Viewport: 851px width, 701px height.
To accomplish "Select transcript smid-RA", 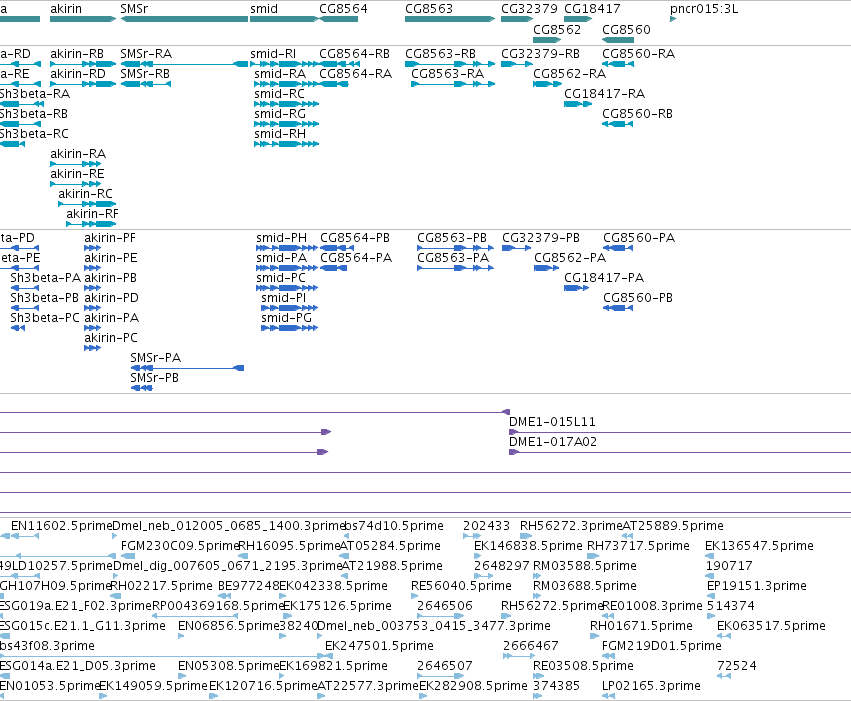I will click(x=280, y=74).
